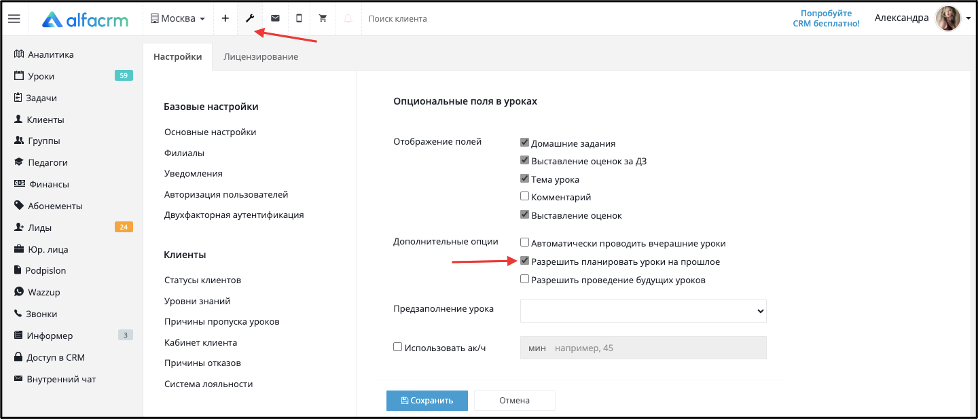The image size is (979, 420).
Task: Open the shopping cart icon
Action: (323, 19)
